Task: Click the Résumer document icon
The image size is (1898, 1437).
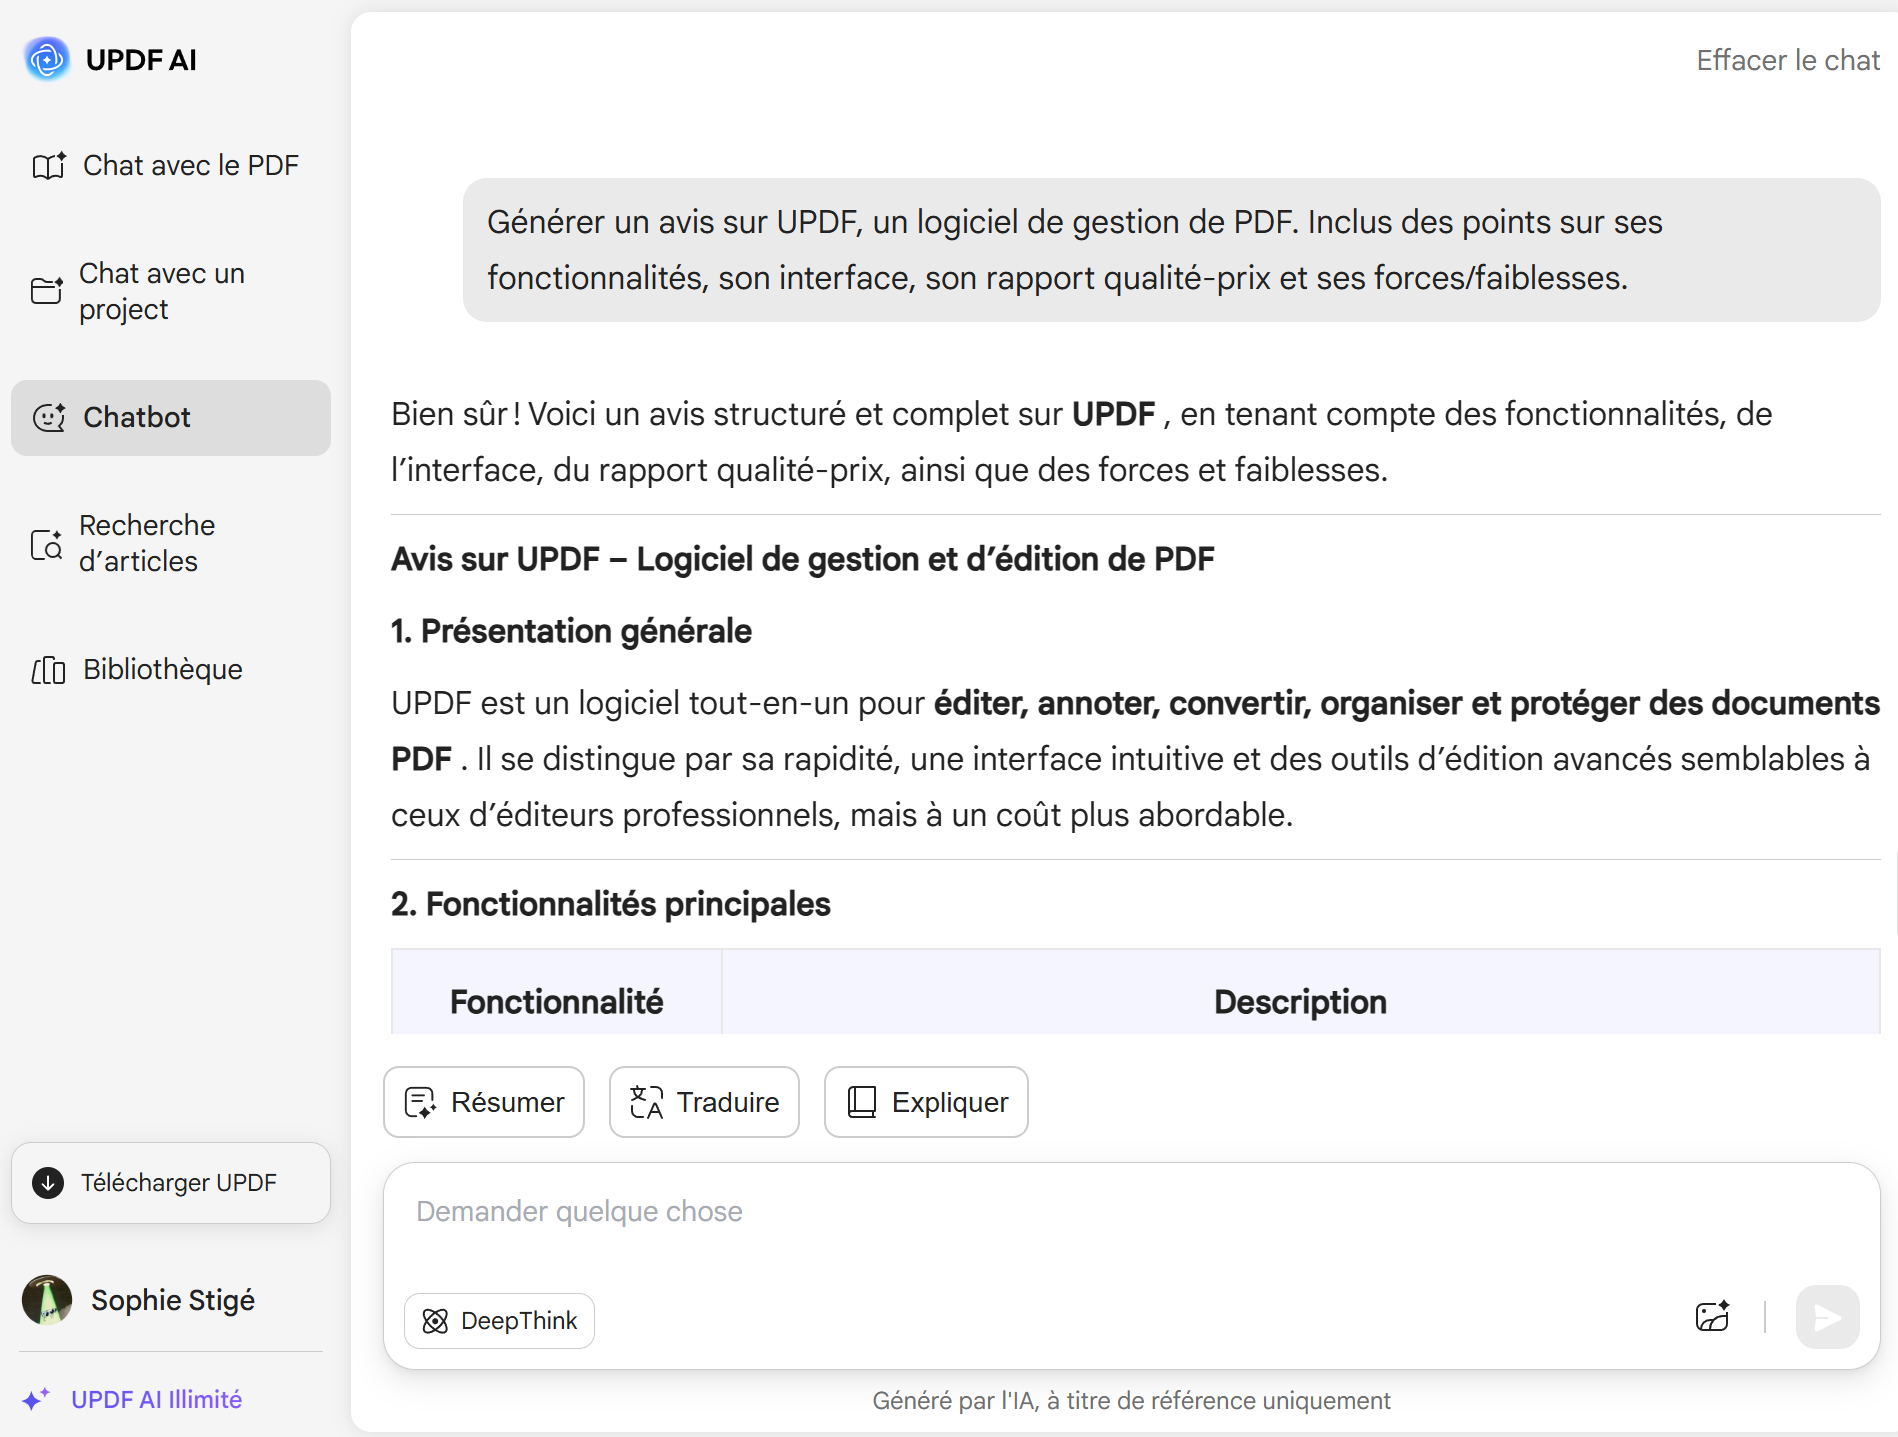Action: coord(420,1102)
